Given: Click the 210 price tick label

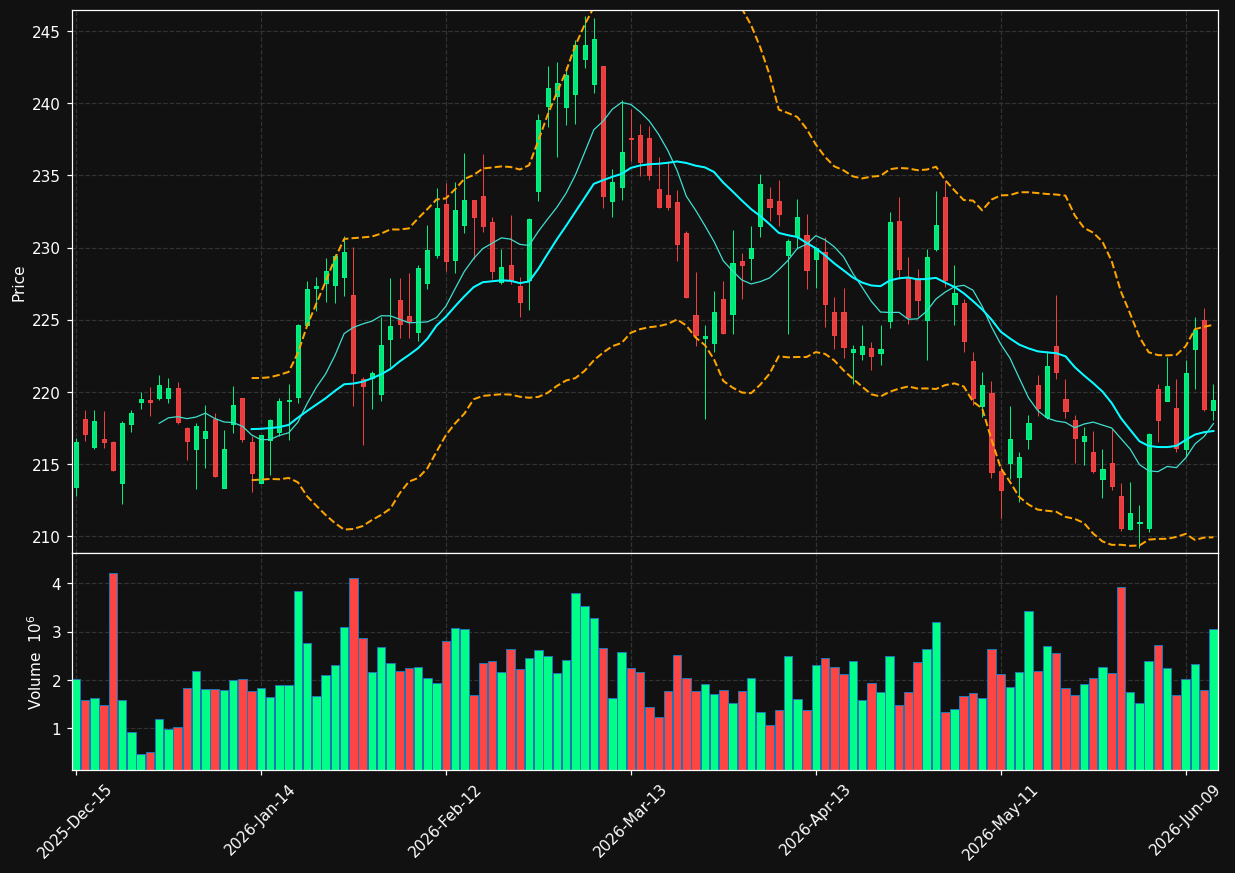Looking at the screenshot, I should [48, 537].
